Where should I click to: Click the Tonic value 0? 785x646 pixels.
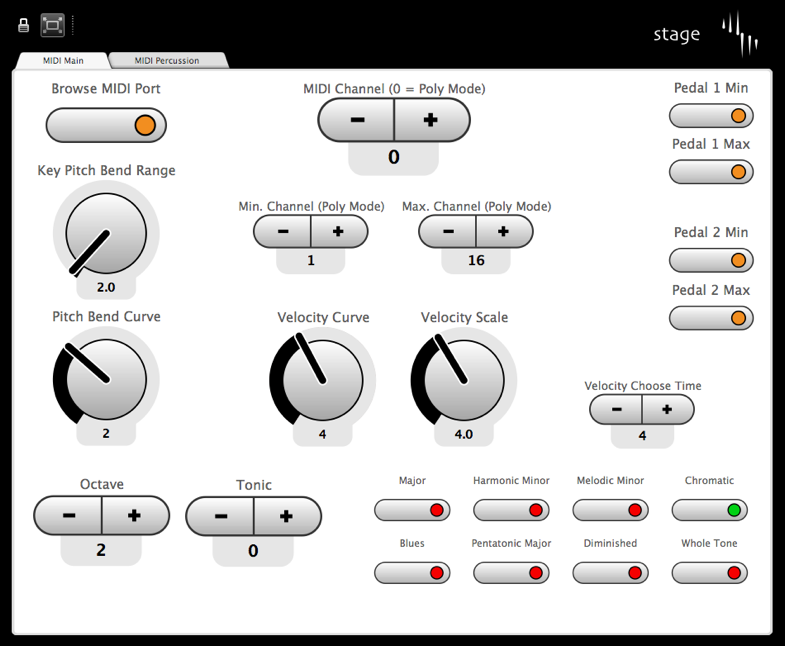point(253,551)
